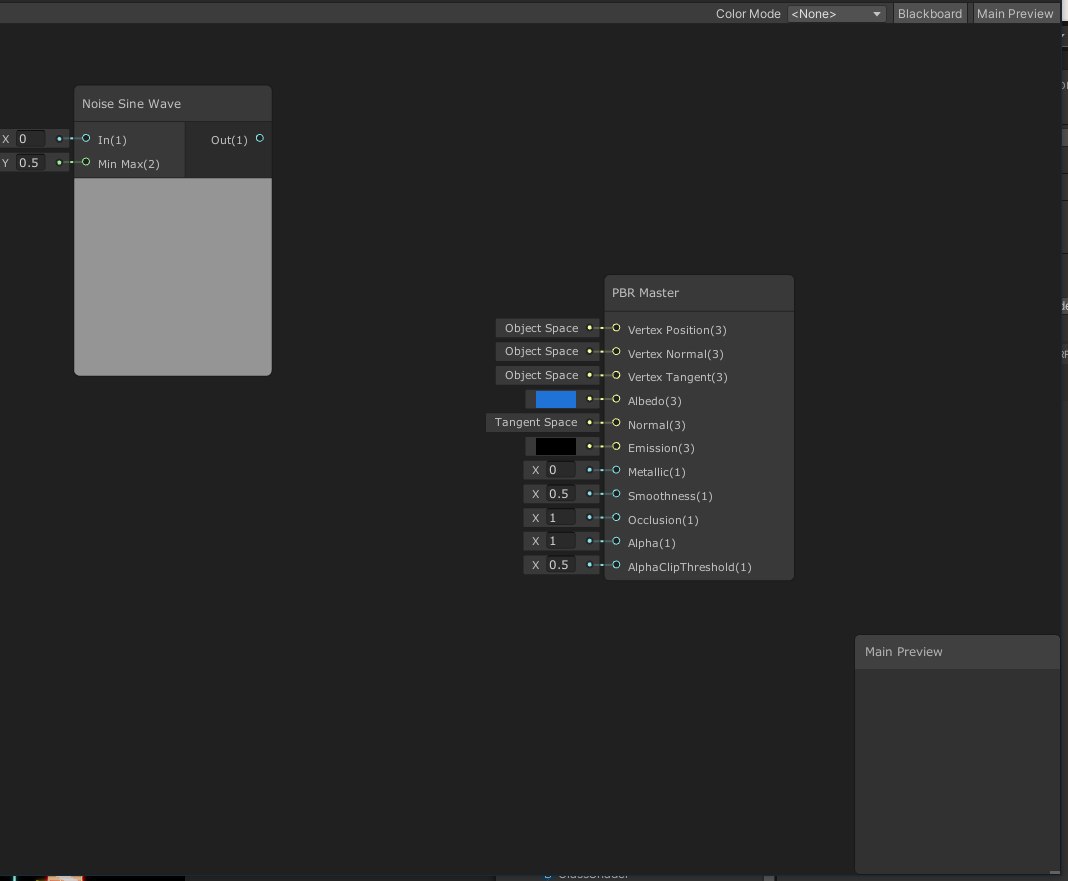Viewport: 1068px width, 881px height.
Task: Click the Main Preview panel title
Action: [x=903, y=652]
